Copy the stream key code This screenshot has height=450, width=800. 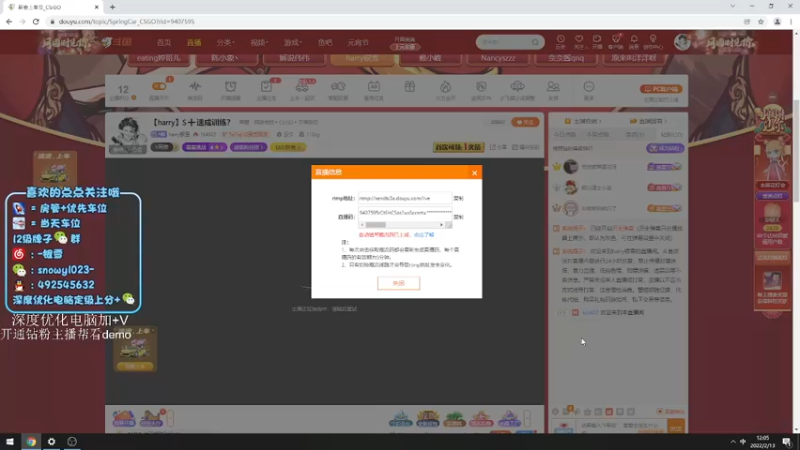click(x=458, y=217)
